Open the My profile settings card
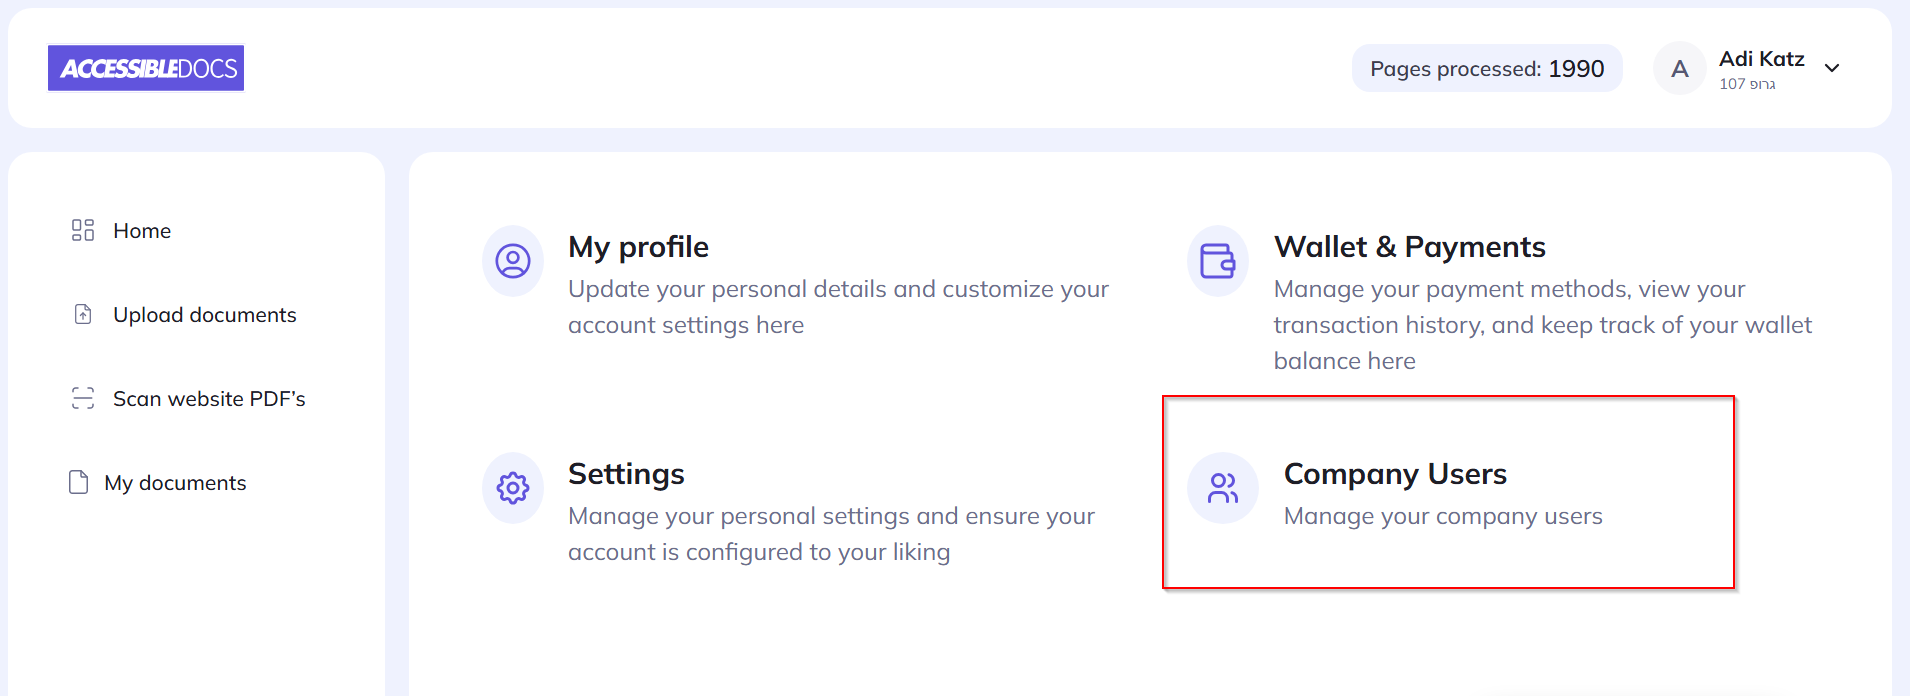 pyautogui.click(x=638, y=247)
